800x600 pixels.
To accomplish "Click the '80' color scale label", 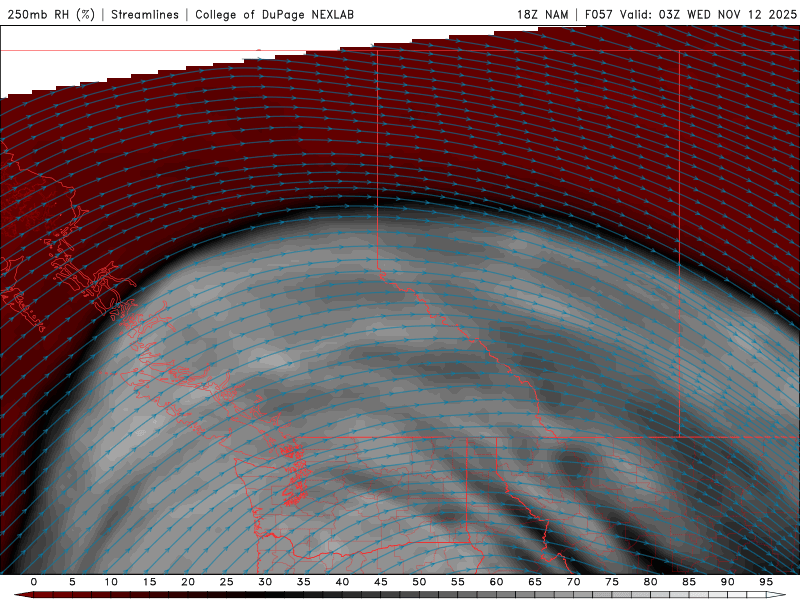I will [x=650, y=582].
